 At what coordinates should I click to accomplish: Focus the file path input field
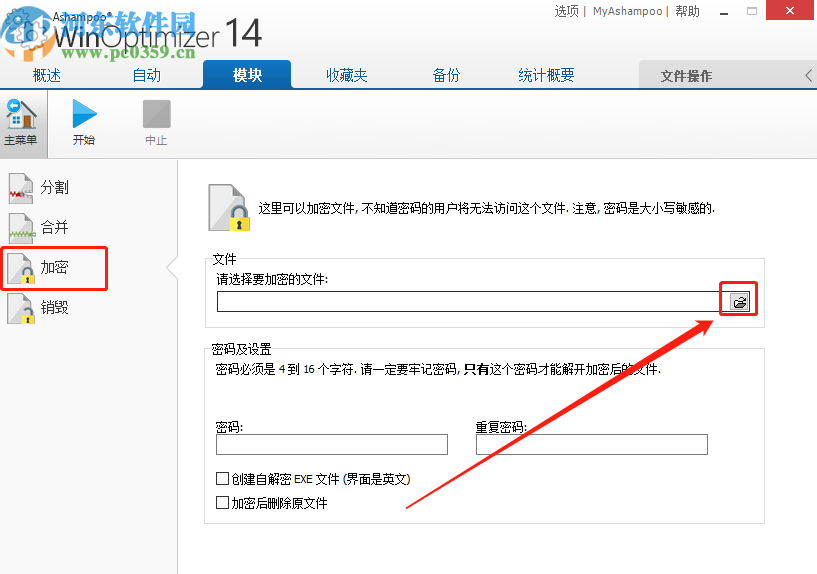click(473, 302)
